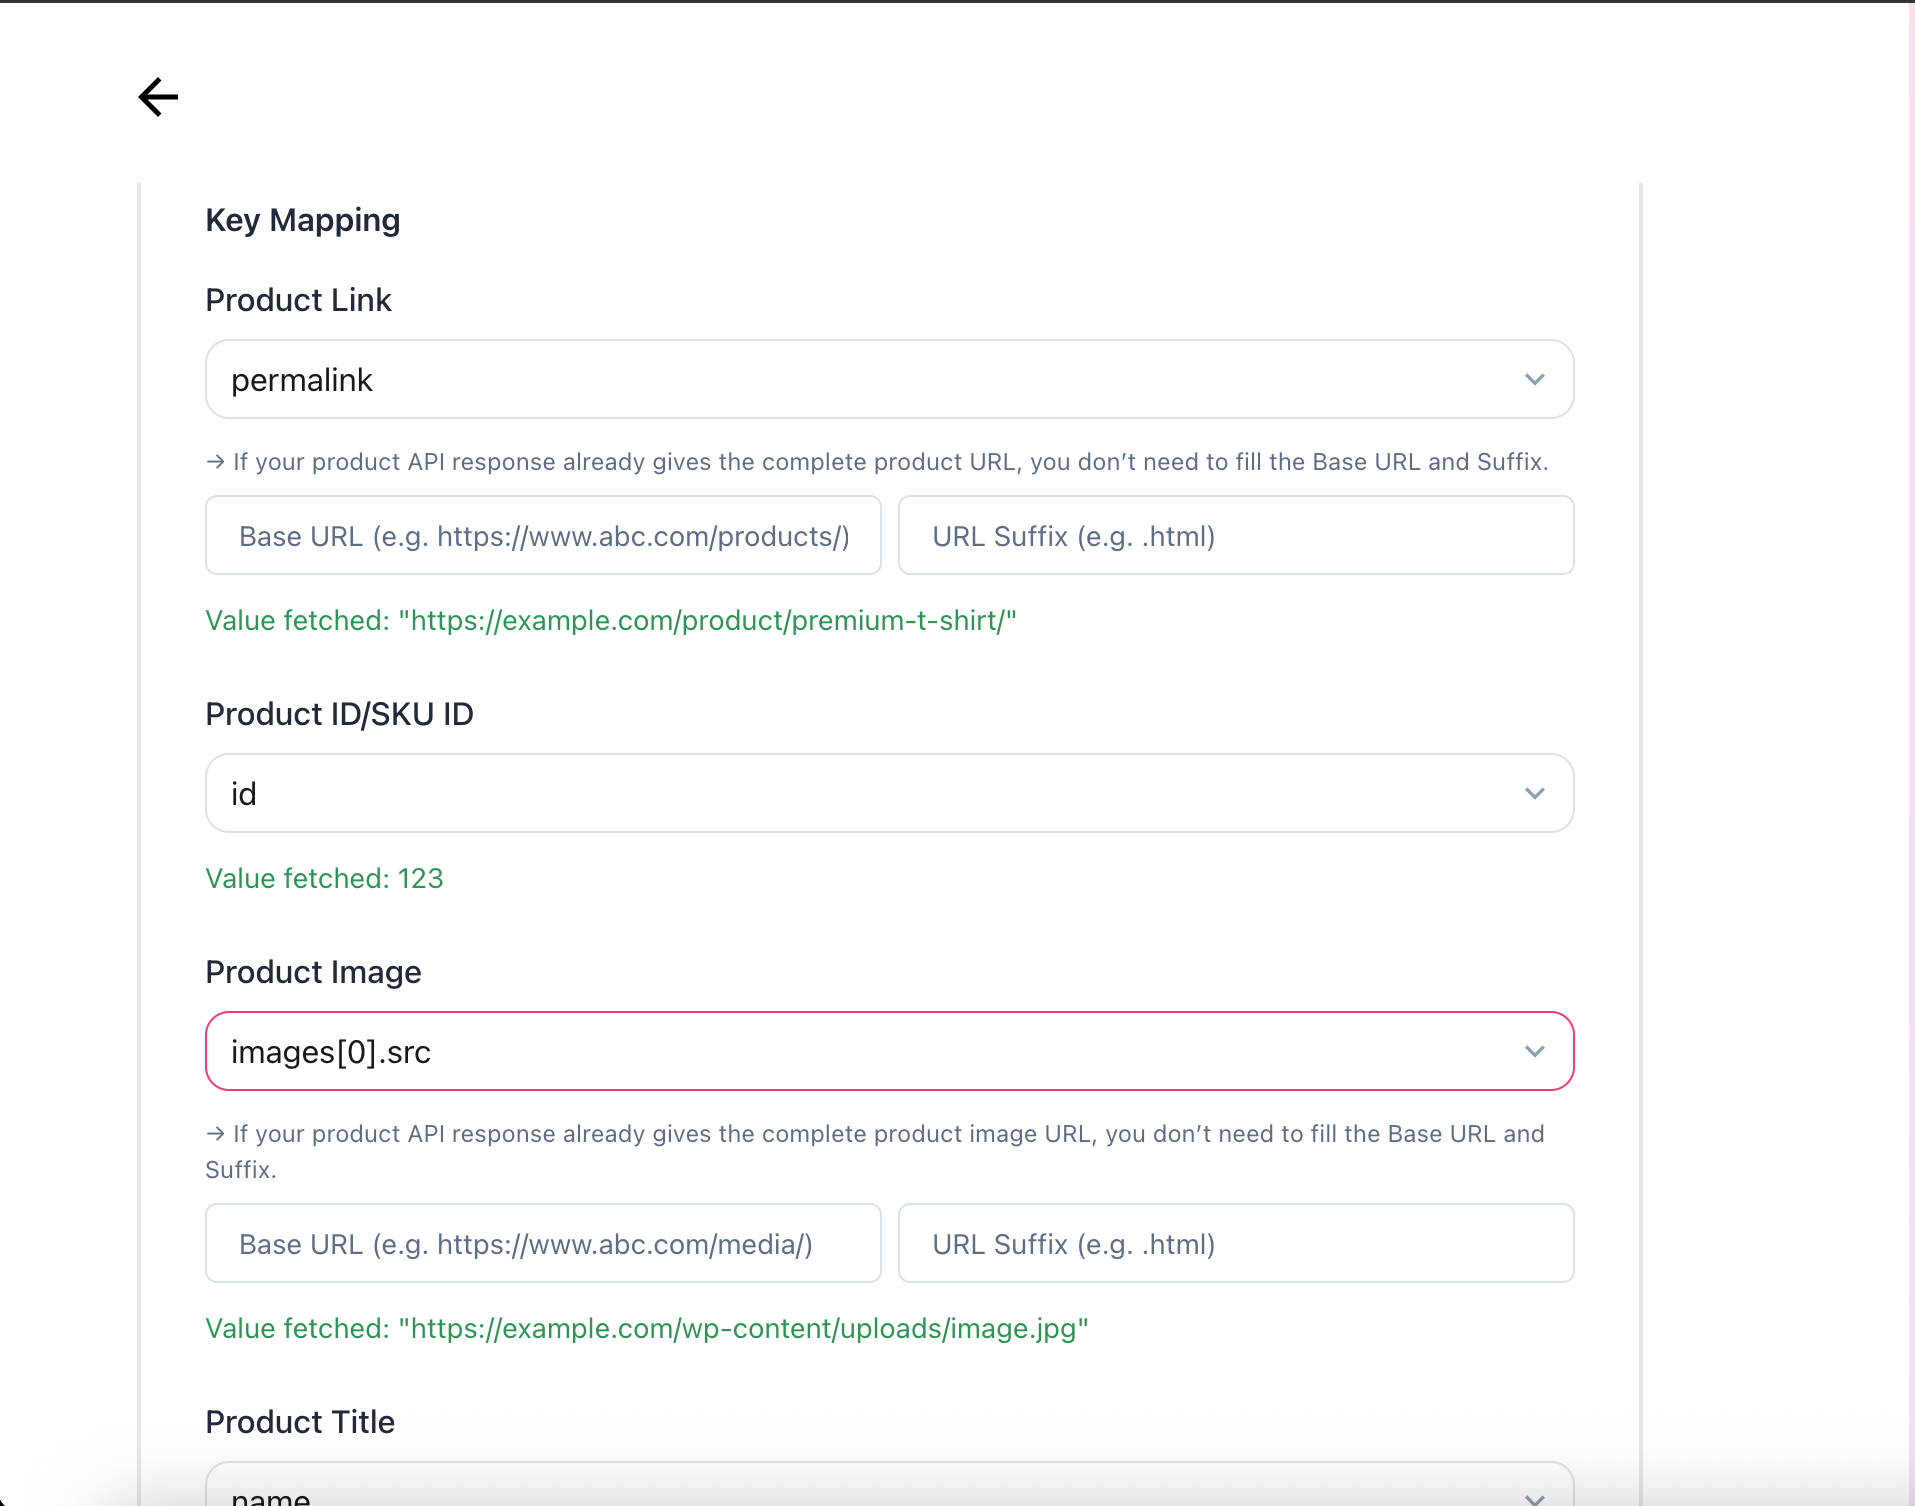Click the back arrow icon
The height and width of the screenshot is (1506, 1915).
[158, 97]
